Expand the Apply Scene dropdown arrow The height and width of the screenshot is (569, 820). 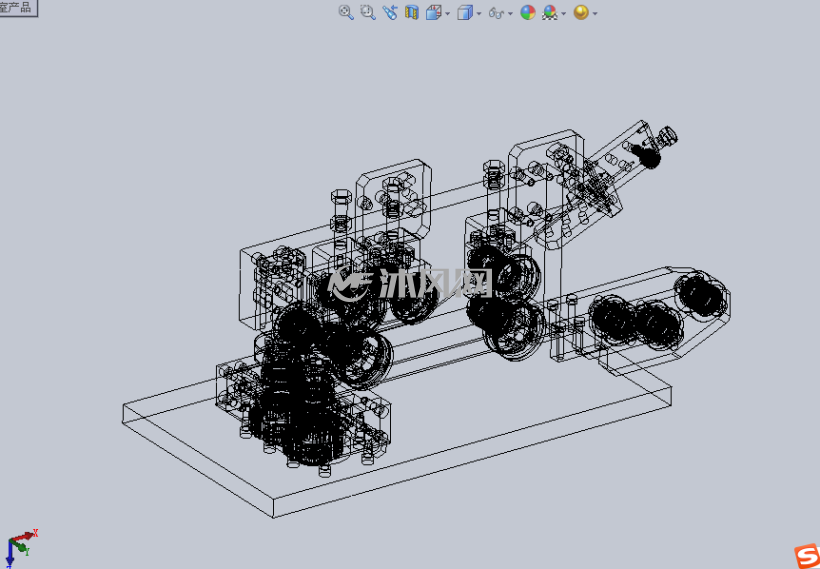click(564, 14)
